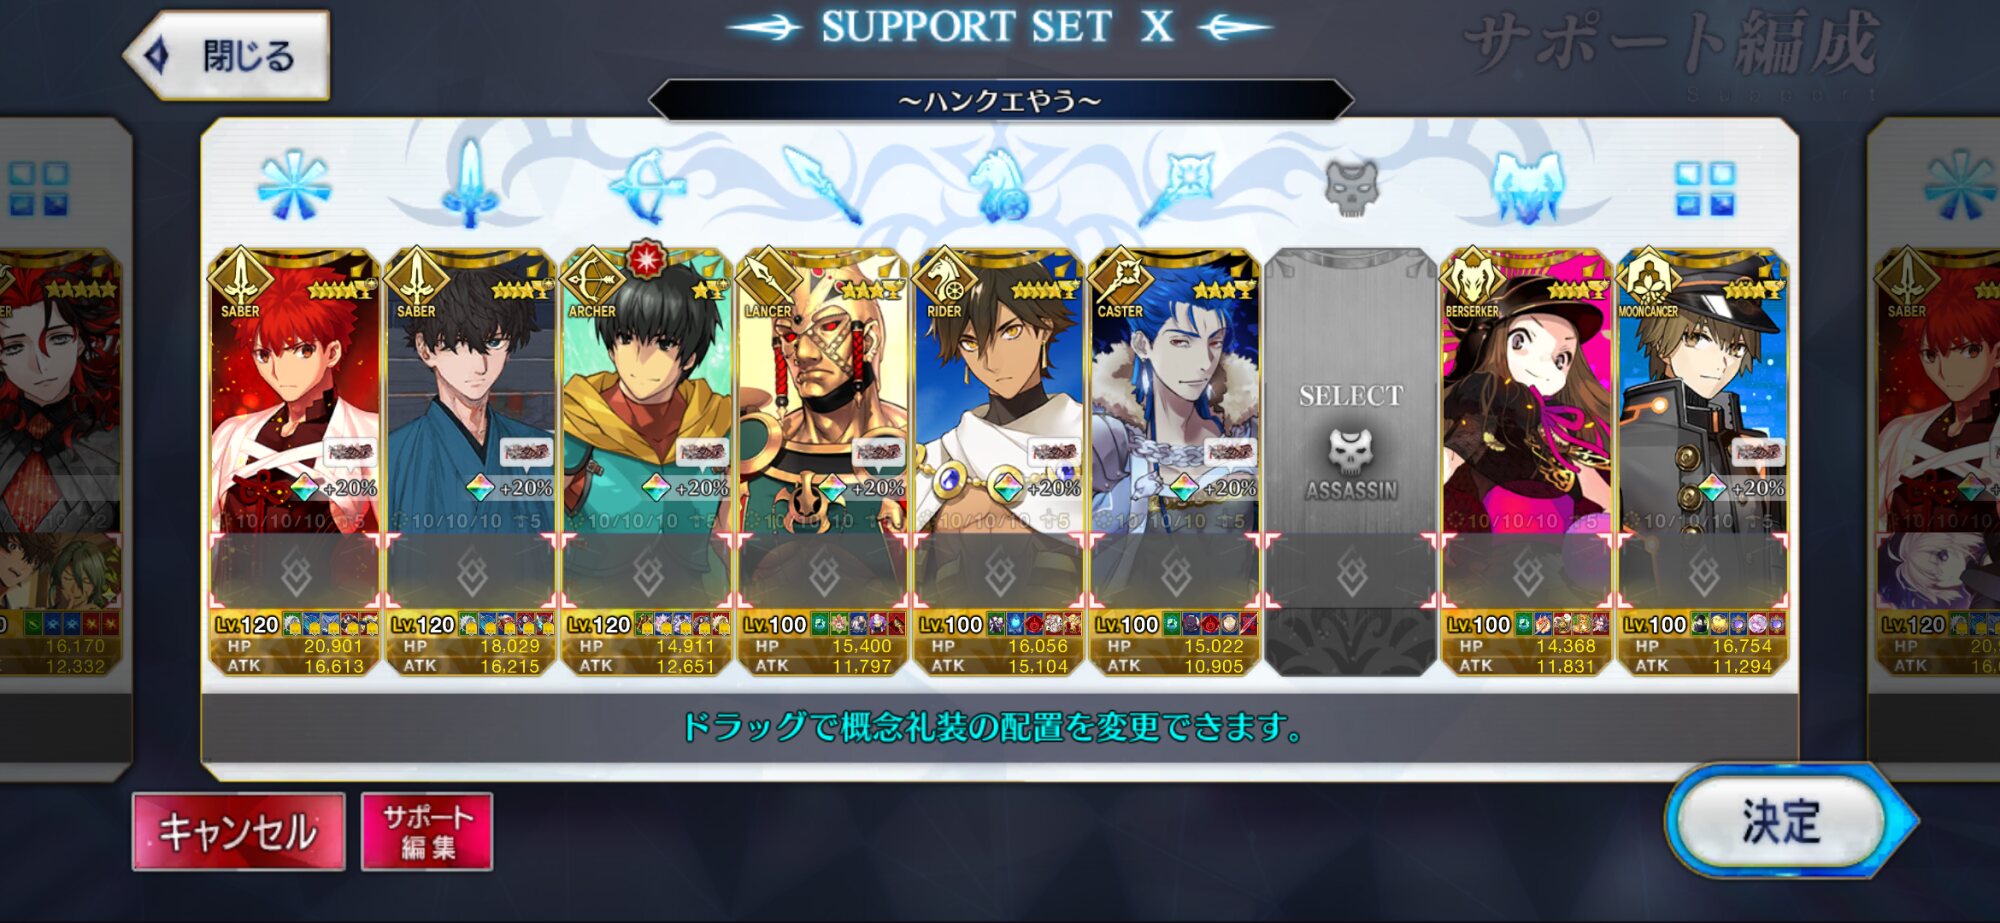Select the Berserker class beast icon

click(1527, 188)
